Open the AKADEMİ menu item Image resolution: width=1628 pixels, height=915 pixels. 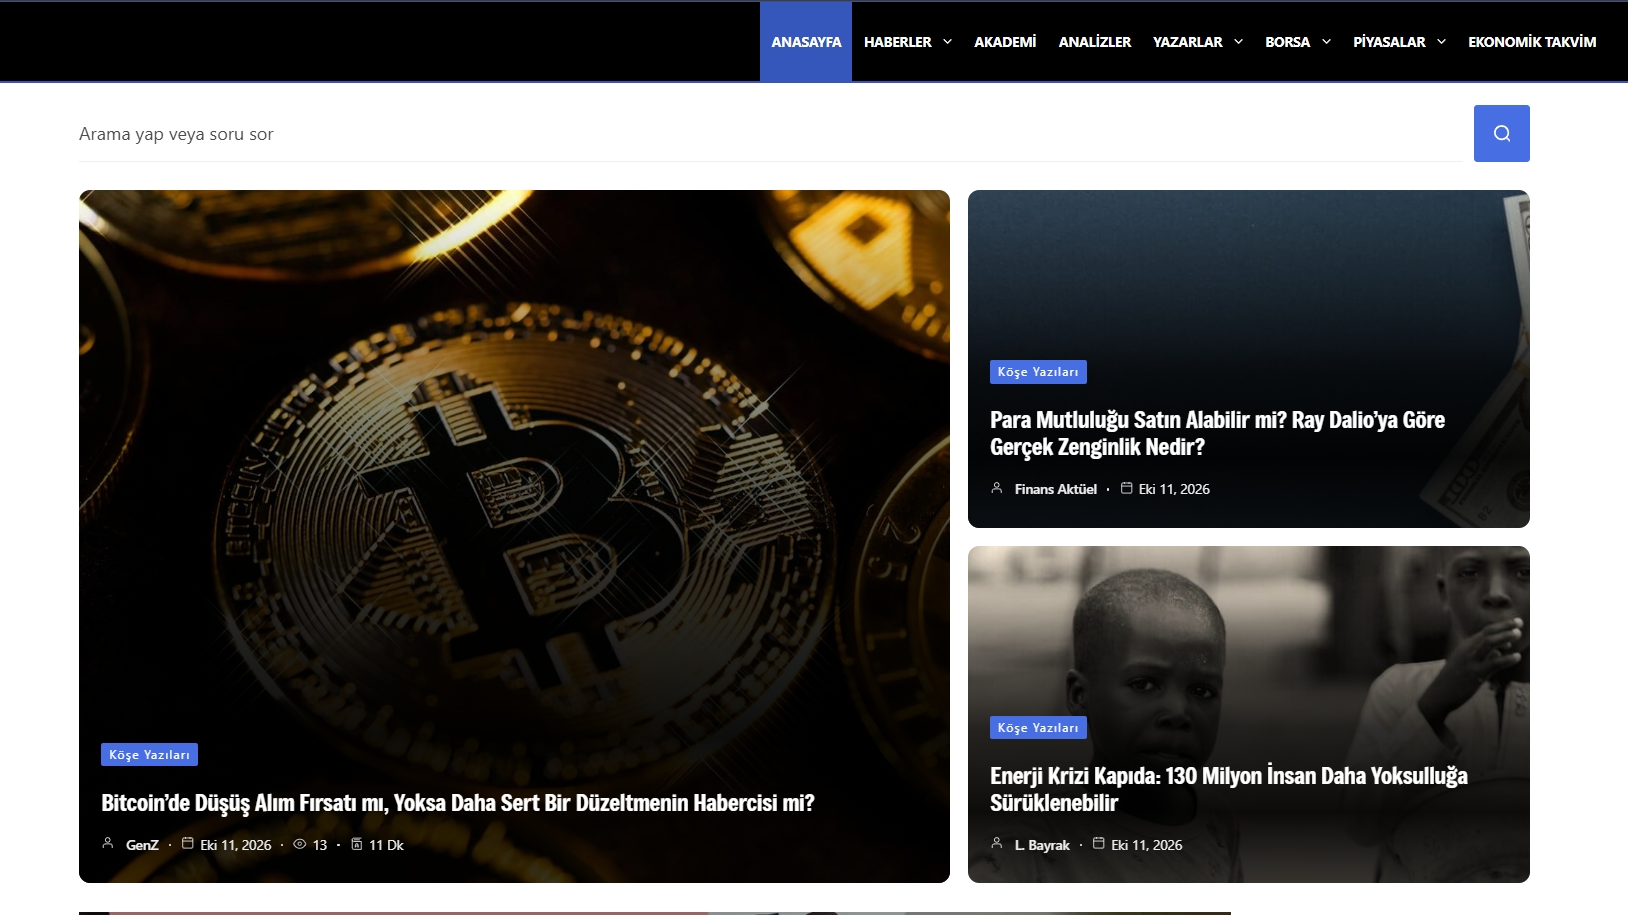pos(1005,42)
